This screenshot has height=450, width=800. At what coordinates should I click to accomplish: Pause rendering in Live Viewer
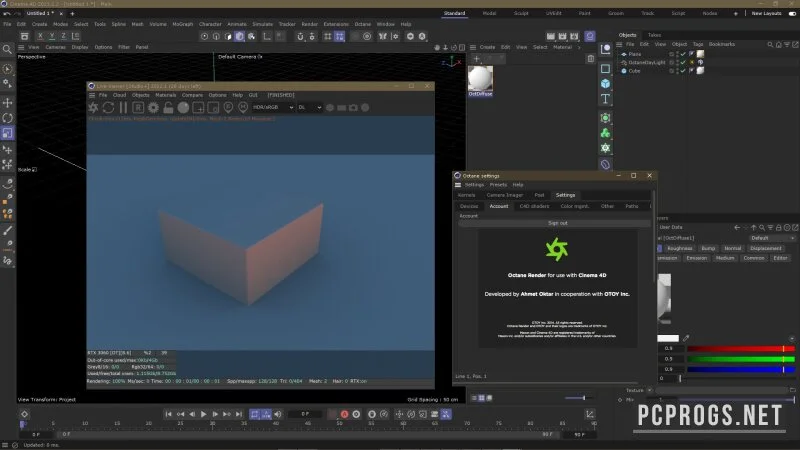tap(123, 108)
